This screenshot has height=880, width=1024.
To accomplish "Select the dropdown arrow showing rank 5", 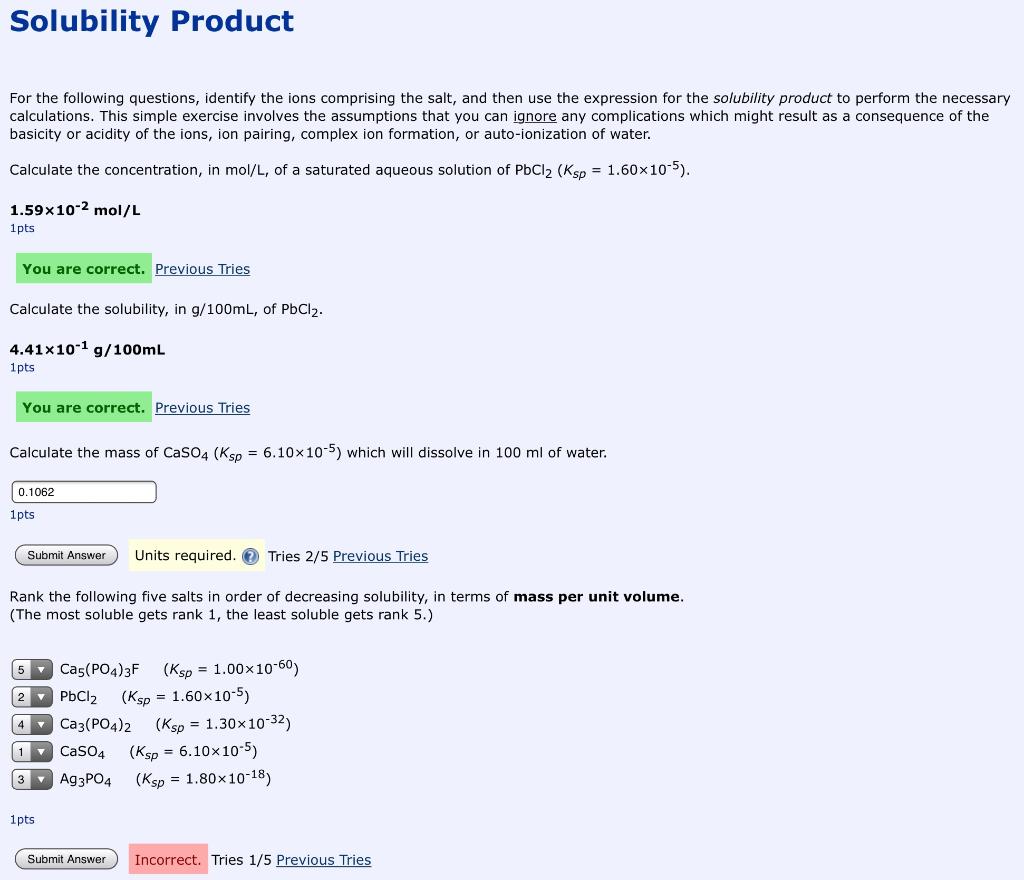I will pyautogui.click(x=40, y=668).
